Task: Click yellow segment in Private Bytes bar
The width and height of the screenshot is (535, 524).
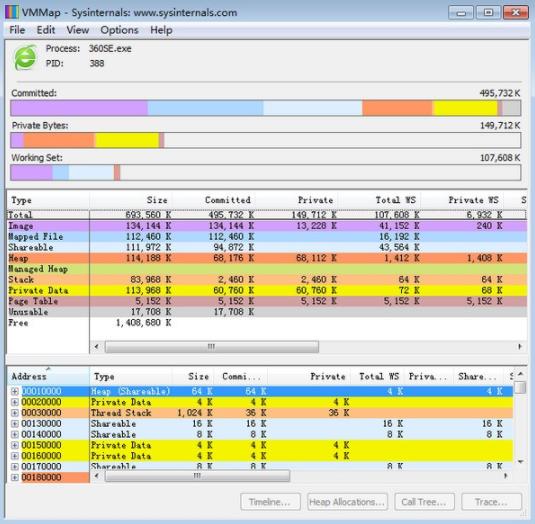Action: pyautogui.click(x=127, y=140)
